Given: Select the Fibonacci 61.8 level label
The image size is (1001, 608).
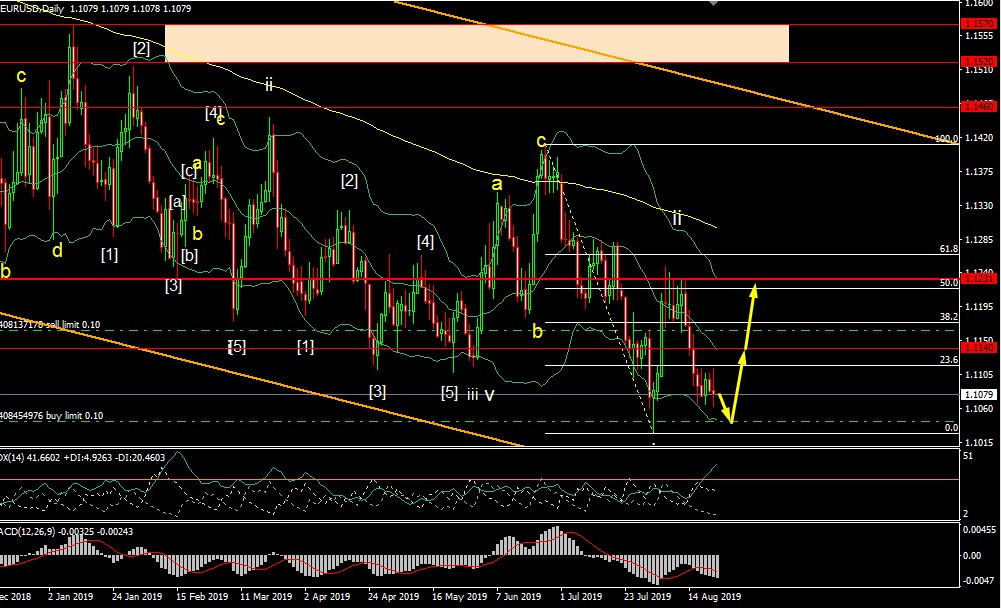Looking at the screenshot, I should [948, 248].
